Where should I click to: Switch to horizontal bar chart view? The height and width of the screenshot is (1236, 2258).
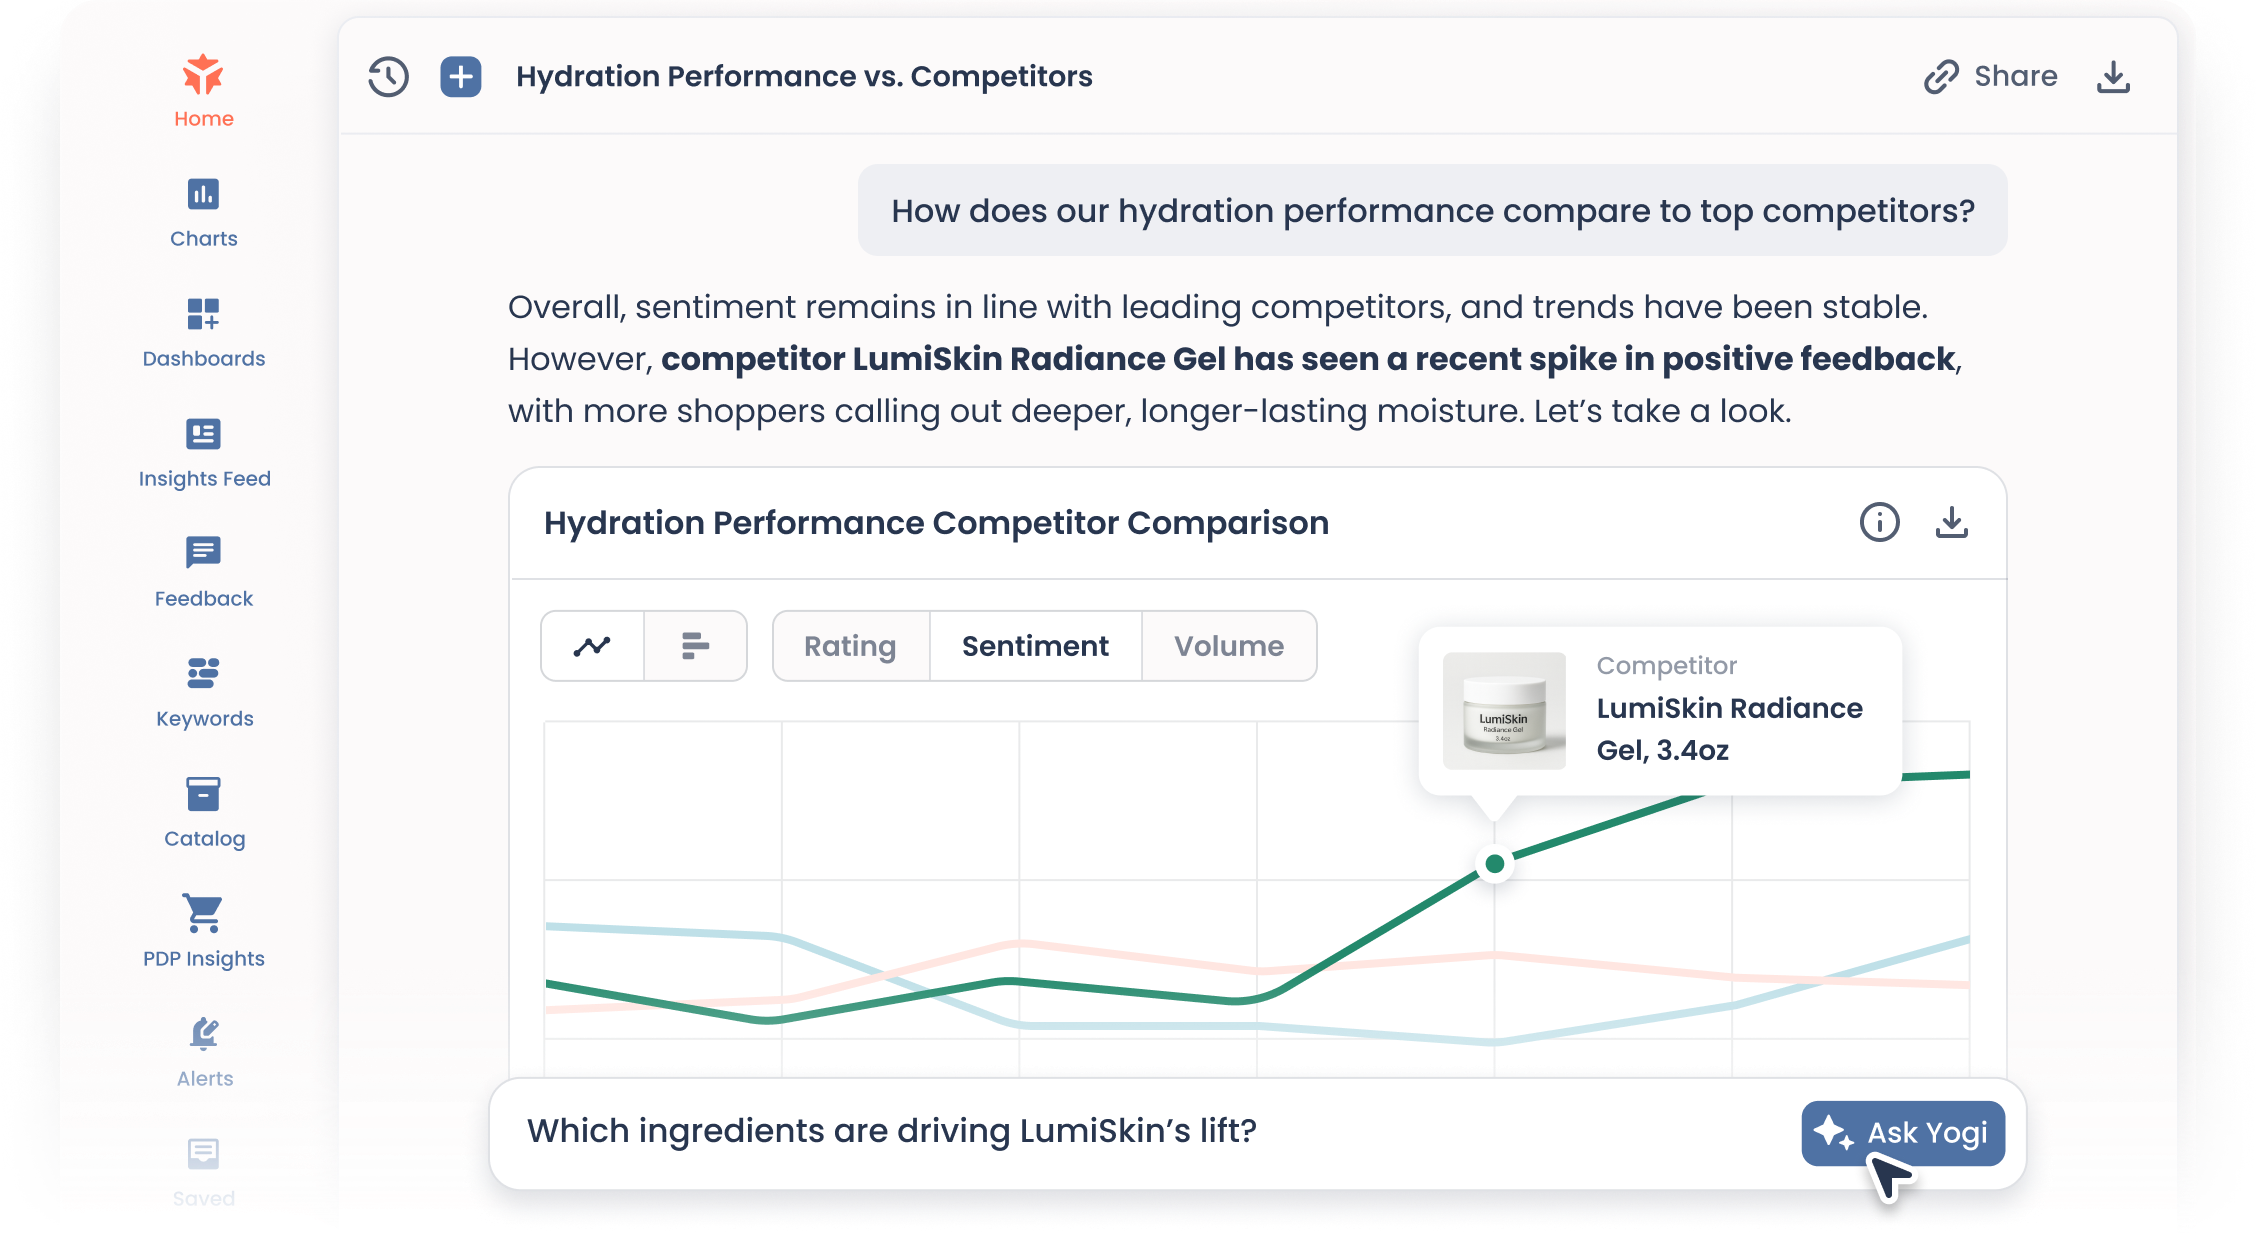tap(695, 646)
